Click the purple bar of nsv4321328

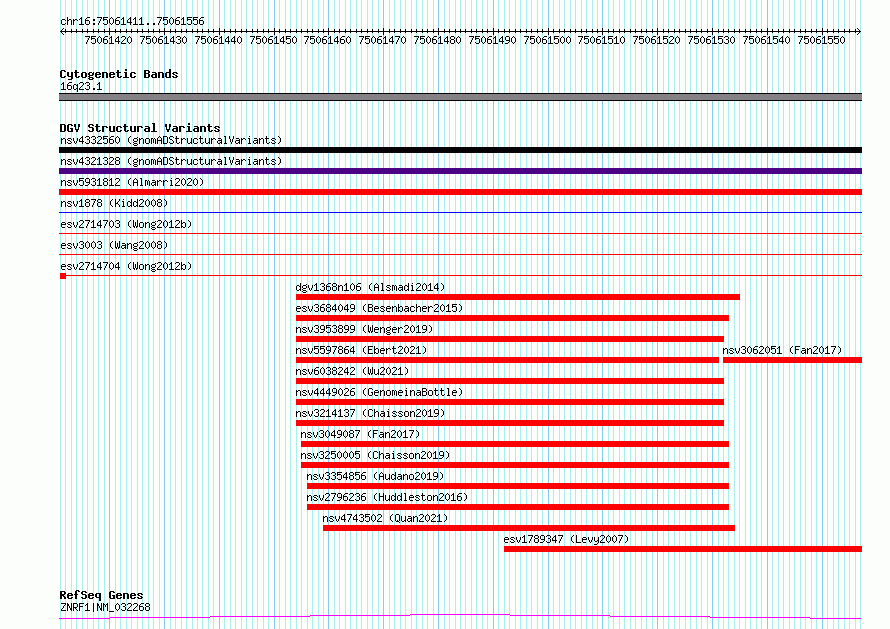(x=460, y=171)
